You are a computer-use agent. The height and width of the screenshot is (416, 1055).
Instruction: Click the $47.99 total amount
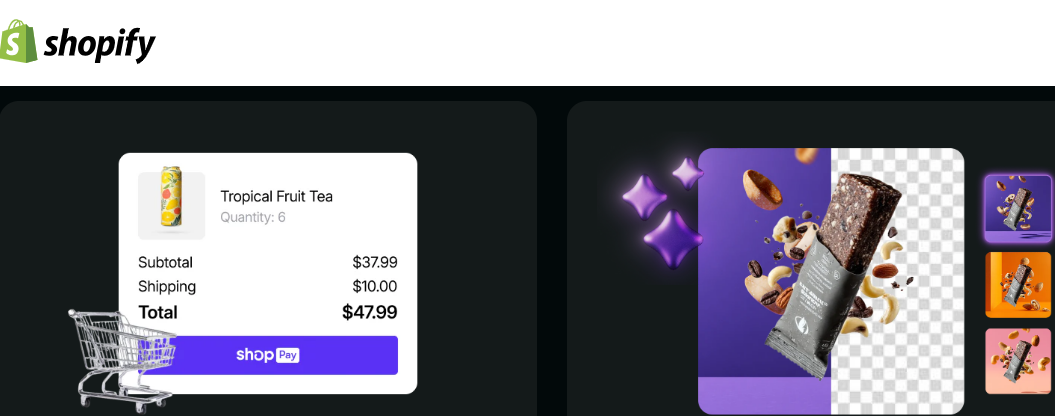tap(369, 312)
